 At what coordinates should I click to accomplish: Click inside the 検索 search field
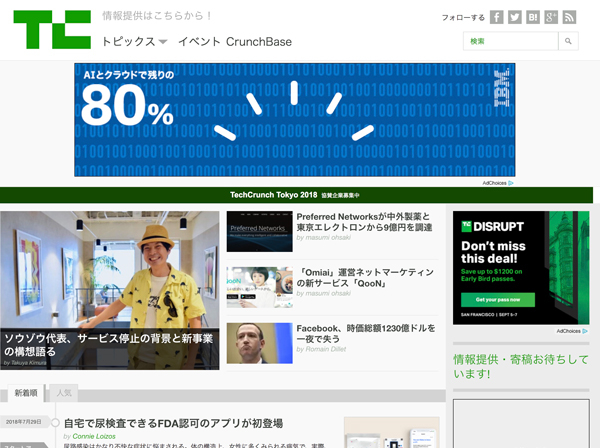510,41
